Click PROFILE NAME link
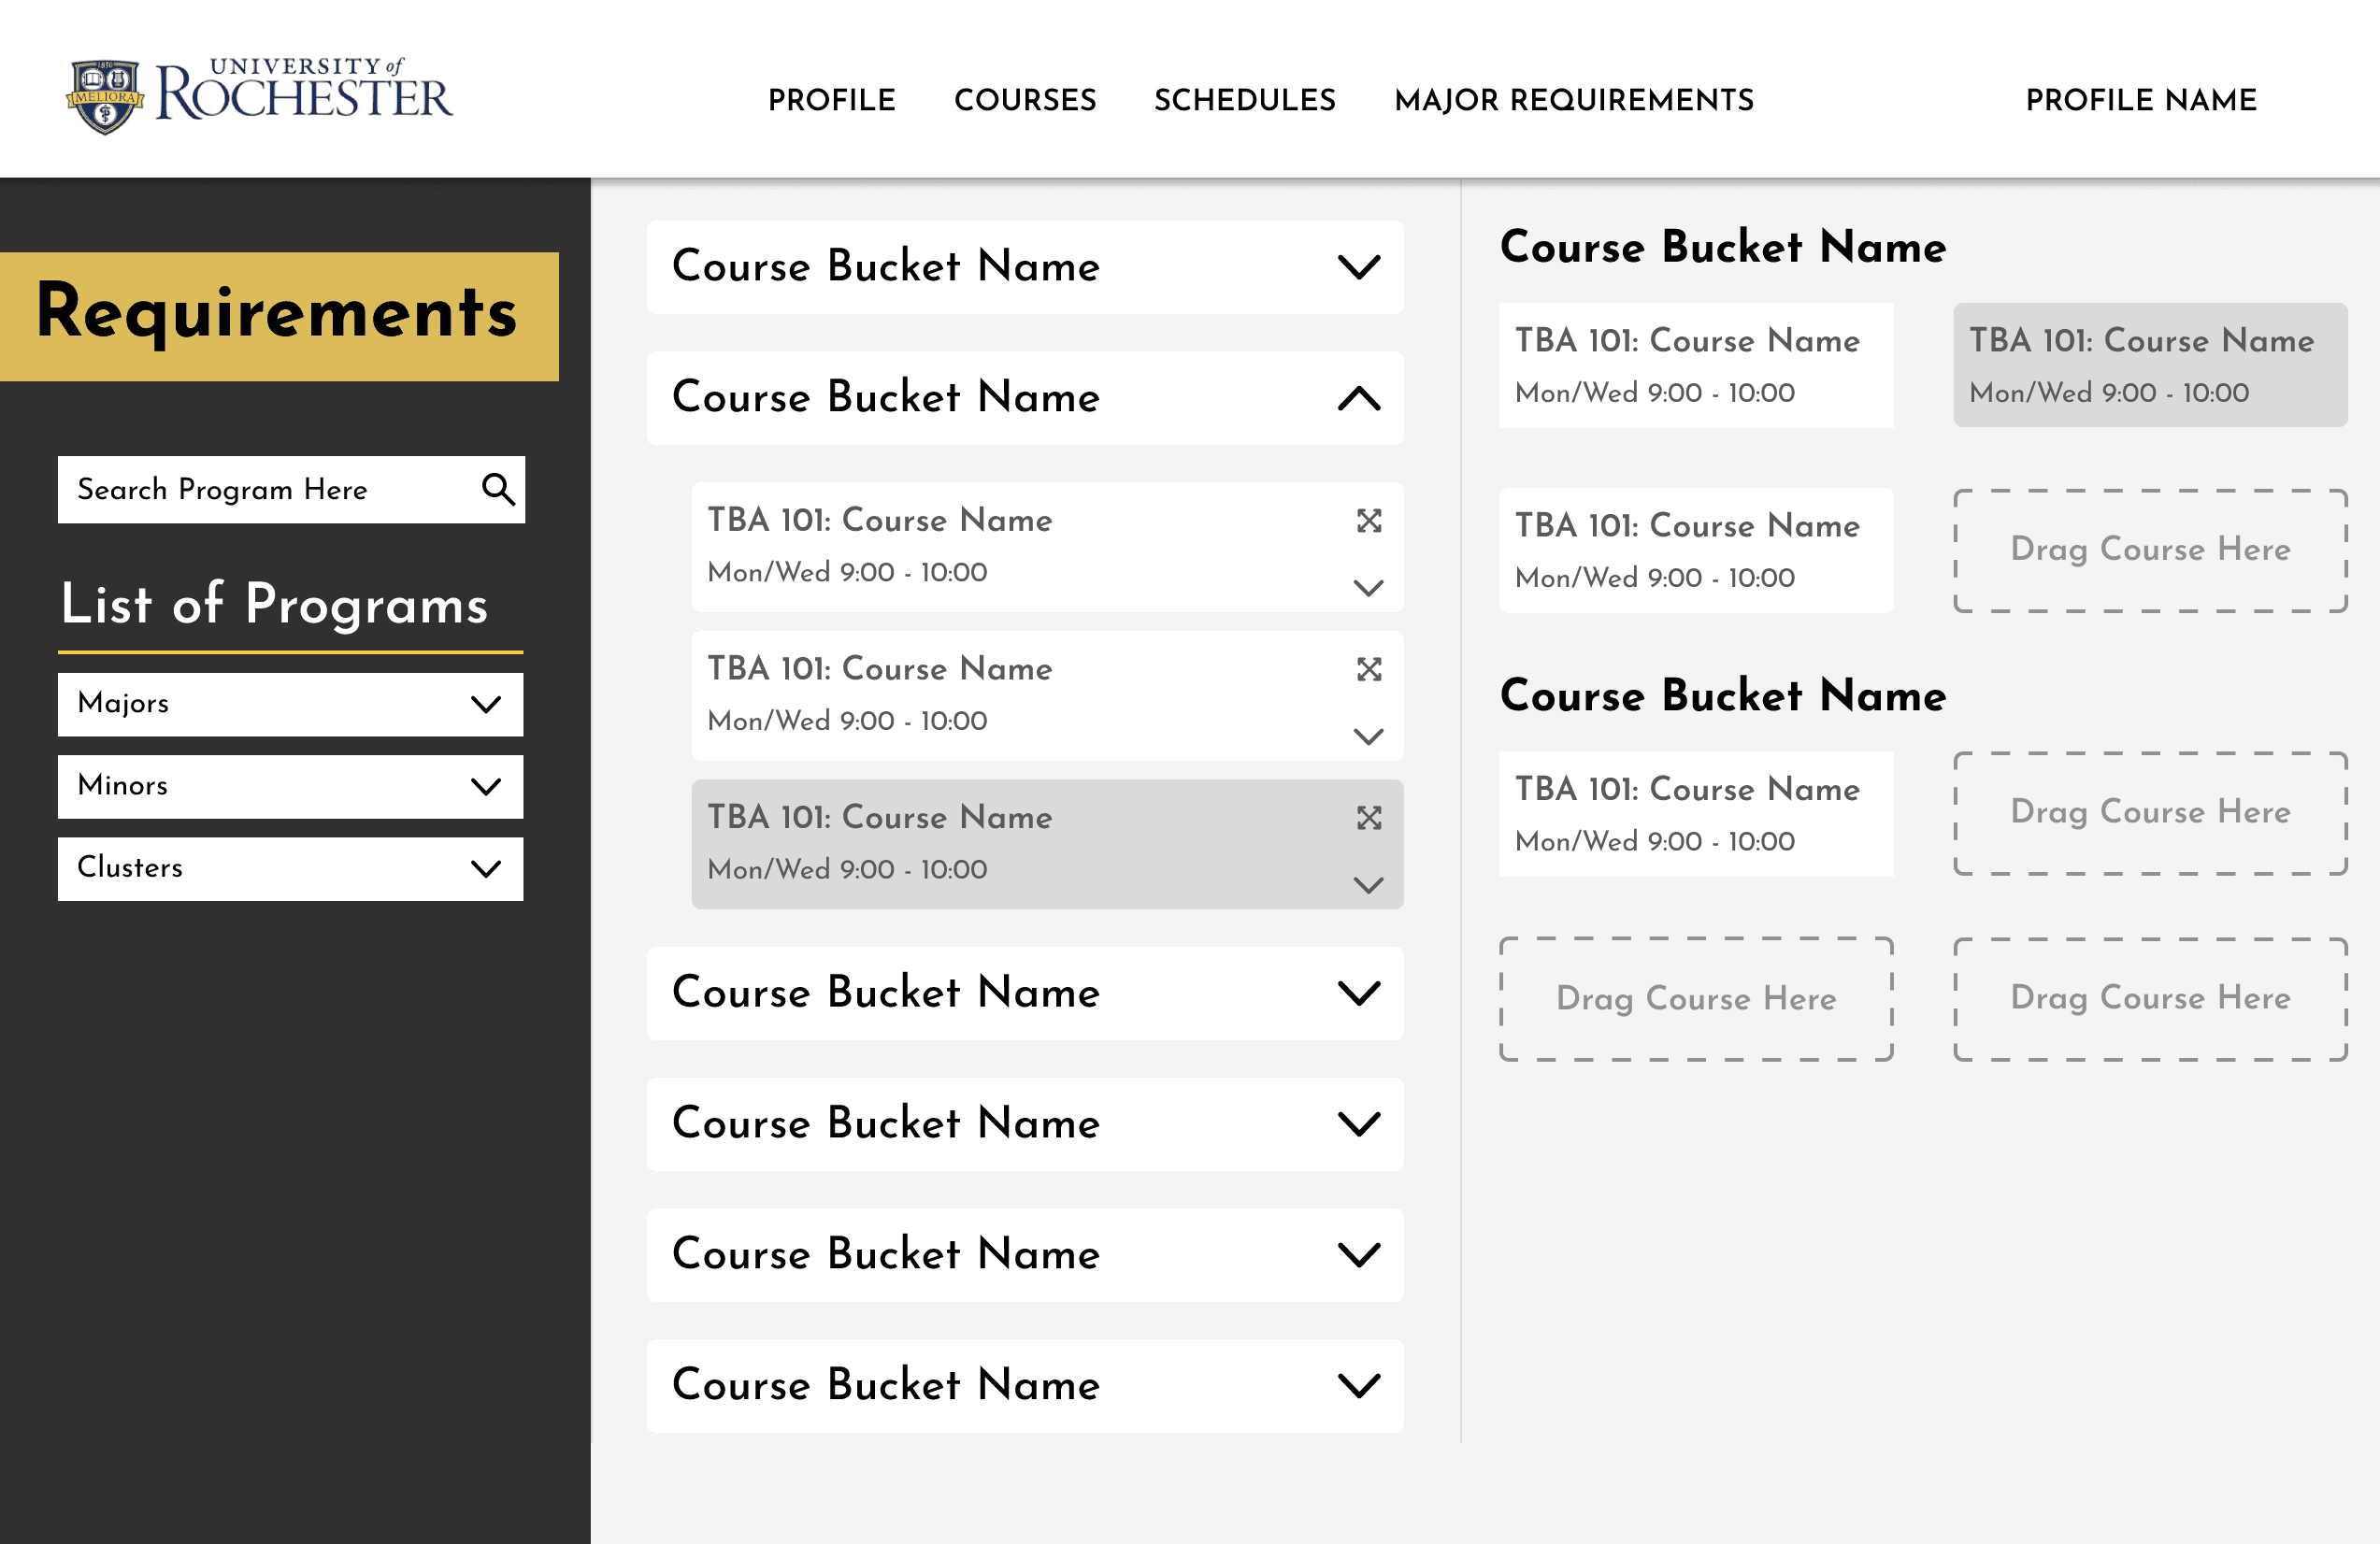2380x1544 pixels. click(2140, 100)
